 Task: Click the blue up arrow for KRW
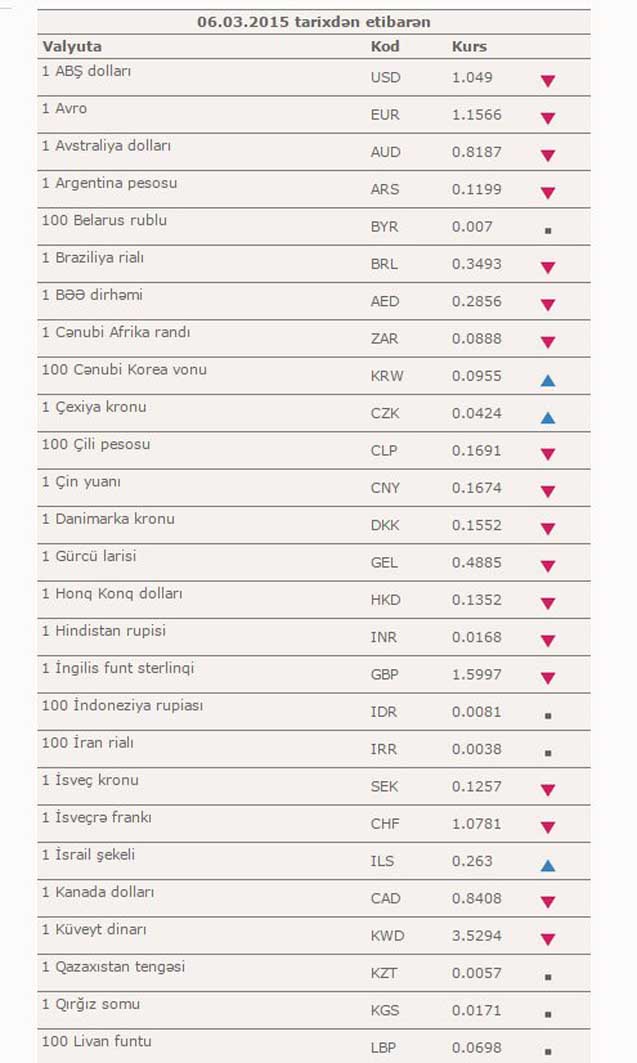(x=548, y=380)
